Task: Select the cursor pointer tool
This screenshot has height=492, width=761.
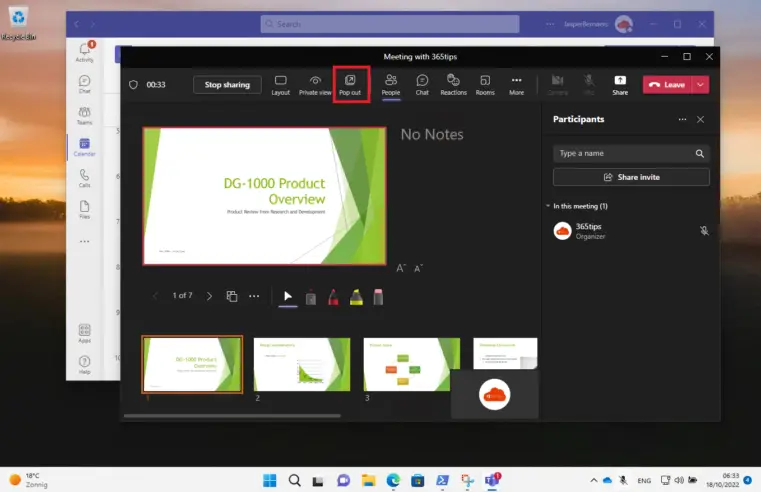Action: click(x=288, y=296)
